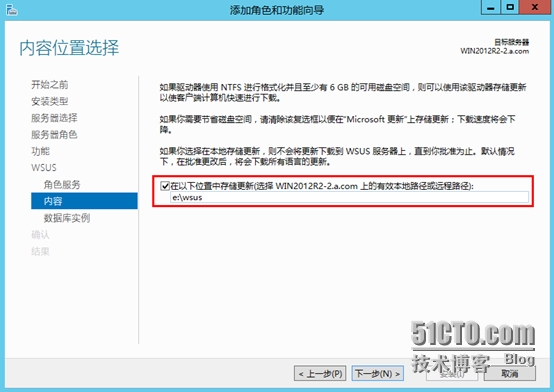This screenshot has height=392, width=554.
Task: Click the 取消 cancel button
Action: pyautogui.click(x=509, y=374)
